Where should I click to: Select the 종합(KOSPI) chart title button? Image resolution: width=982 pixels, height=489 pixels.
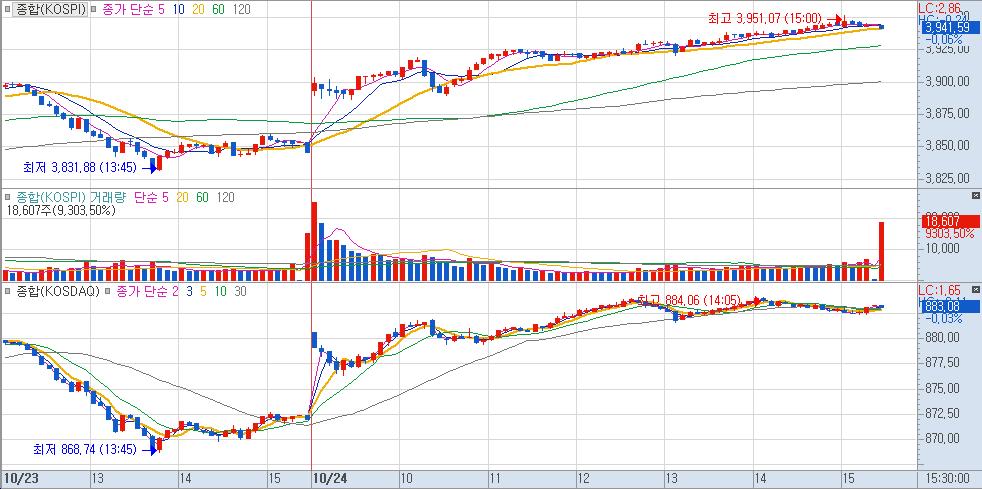point(51,10)
